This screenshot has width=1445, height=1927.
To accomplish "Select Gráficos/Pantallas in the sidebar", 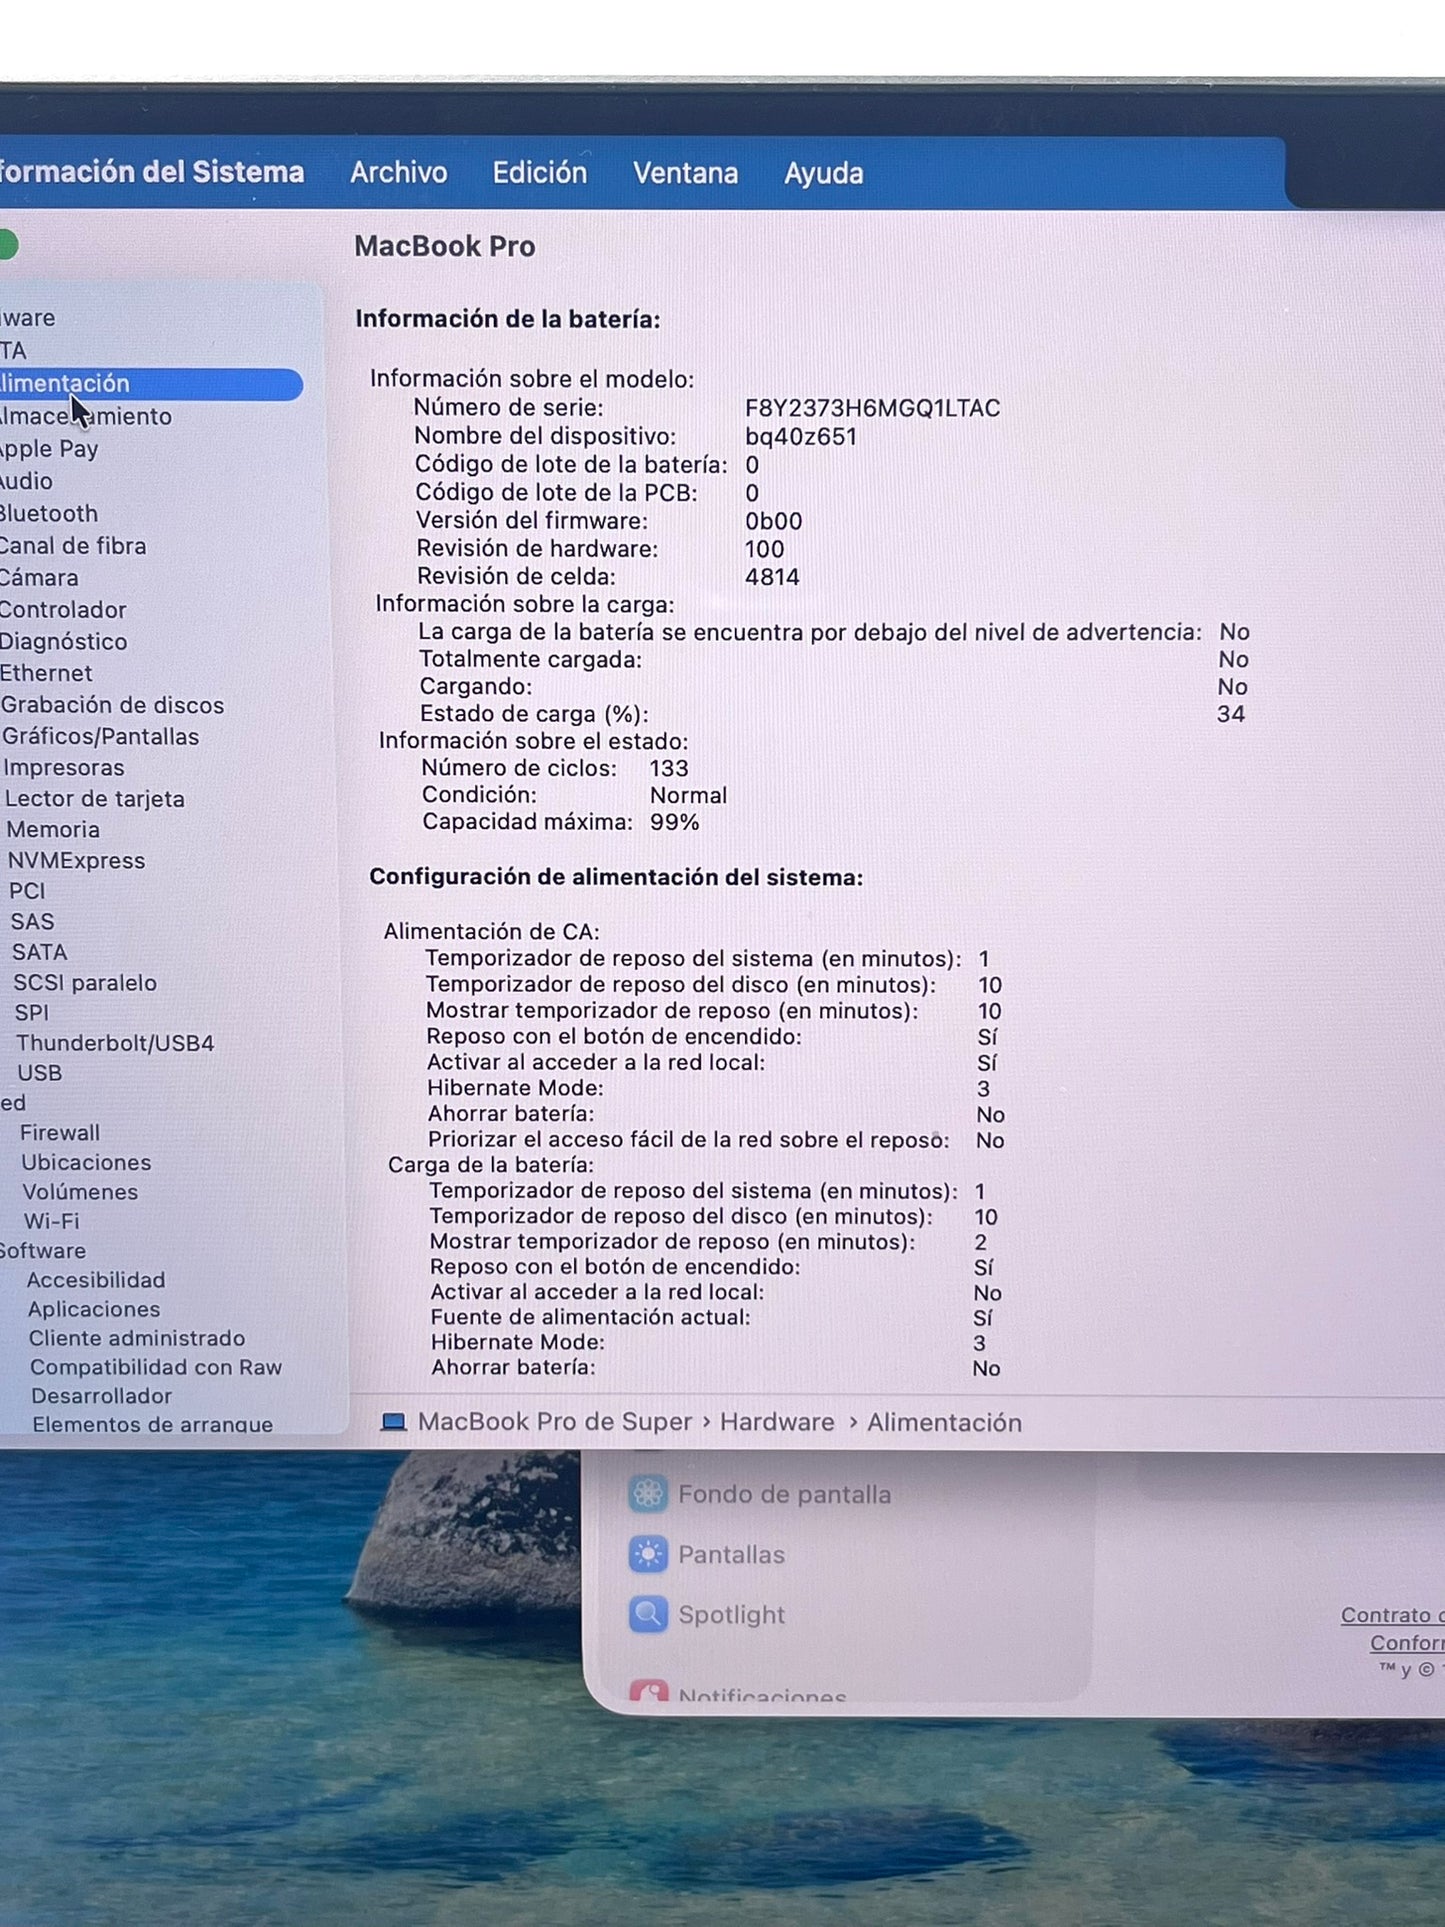I will tap(100, 736).
